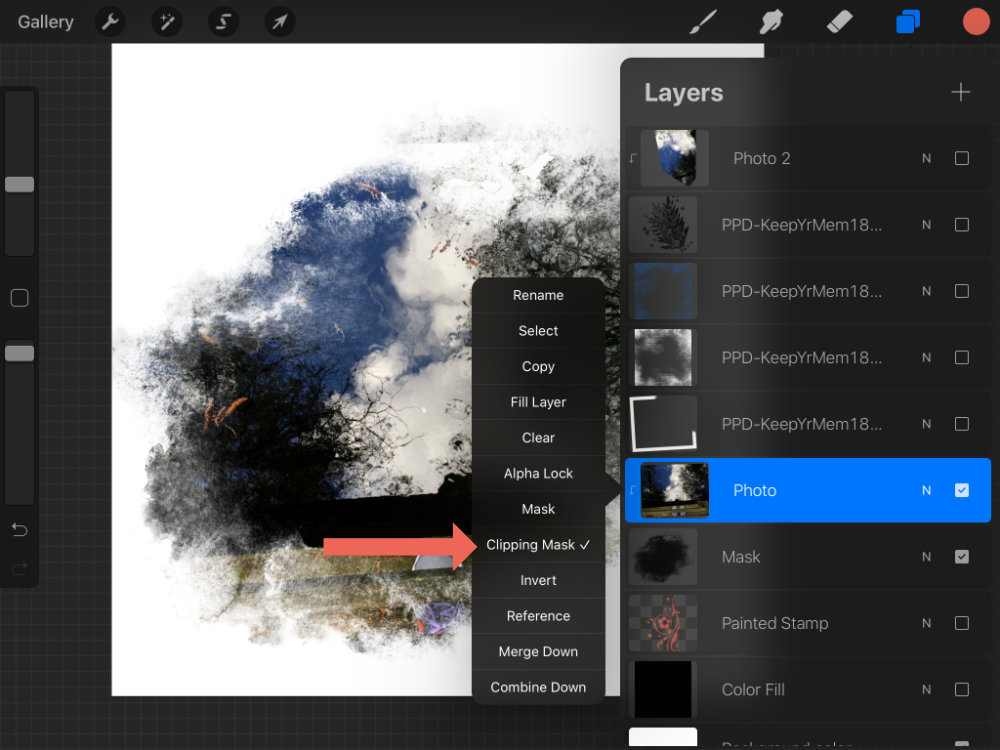Open blend mode N for Painted Stamp layer

[927, 623]
